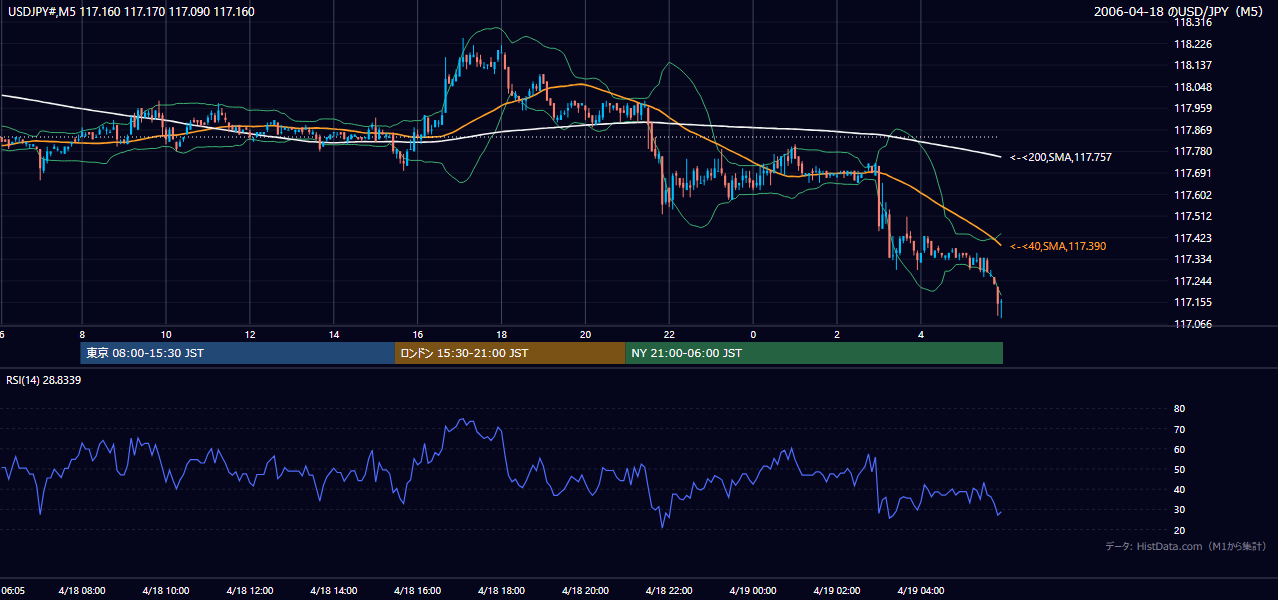Screen dimensions: 1278x600
Task: Click the 4/18 08:00 time label
Action: click(x=80, y=591)
